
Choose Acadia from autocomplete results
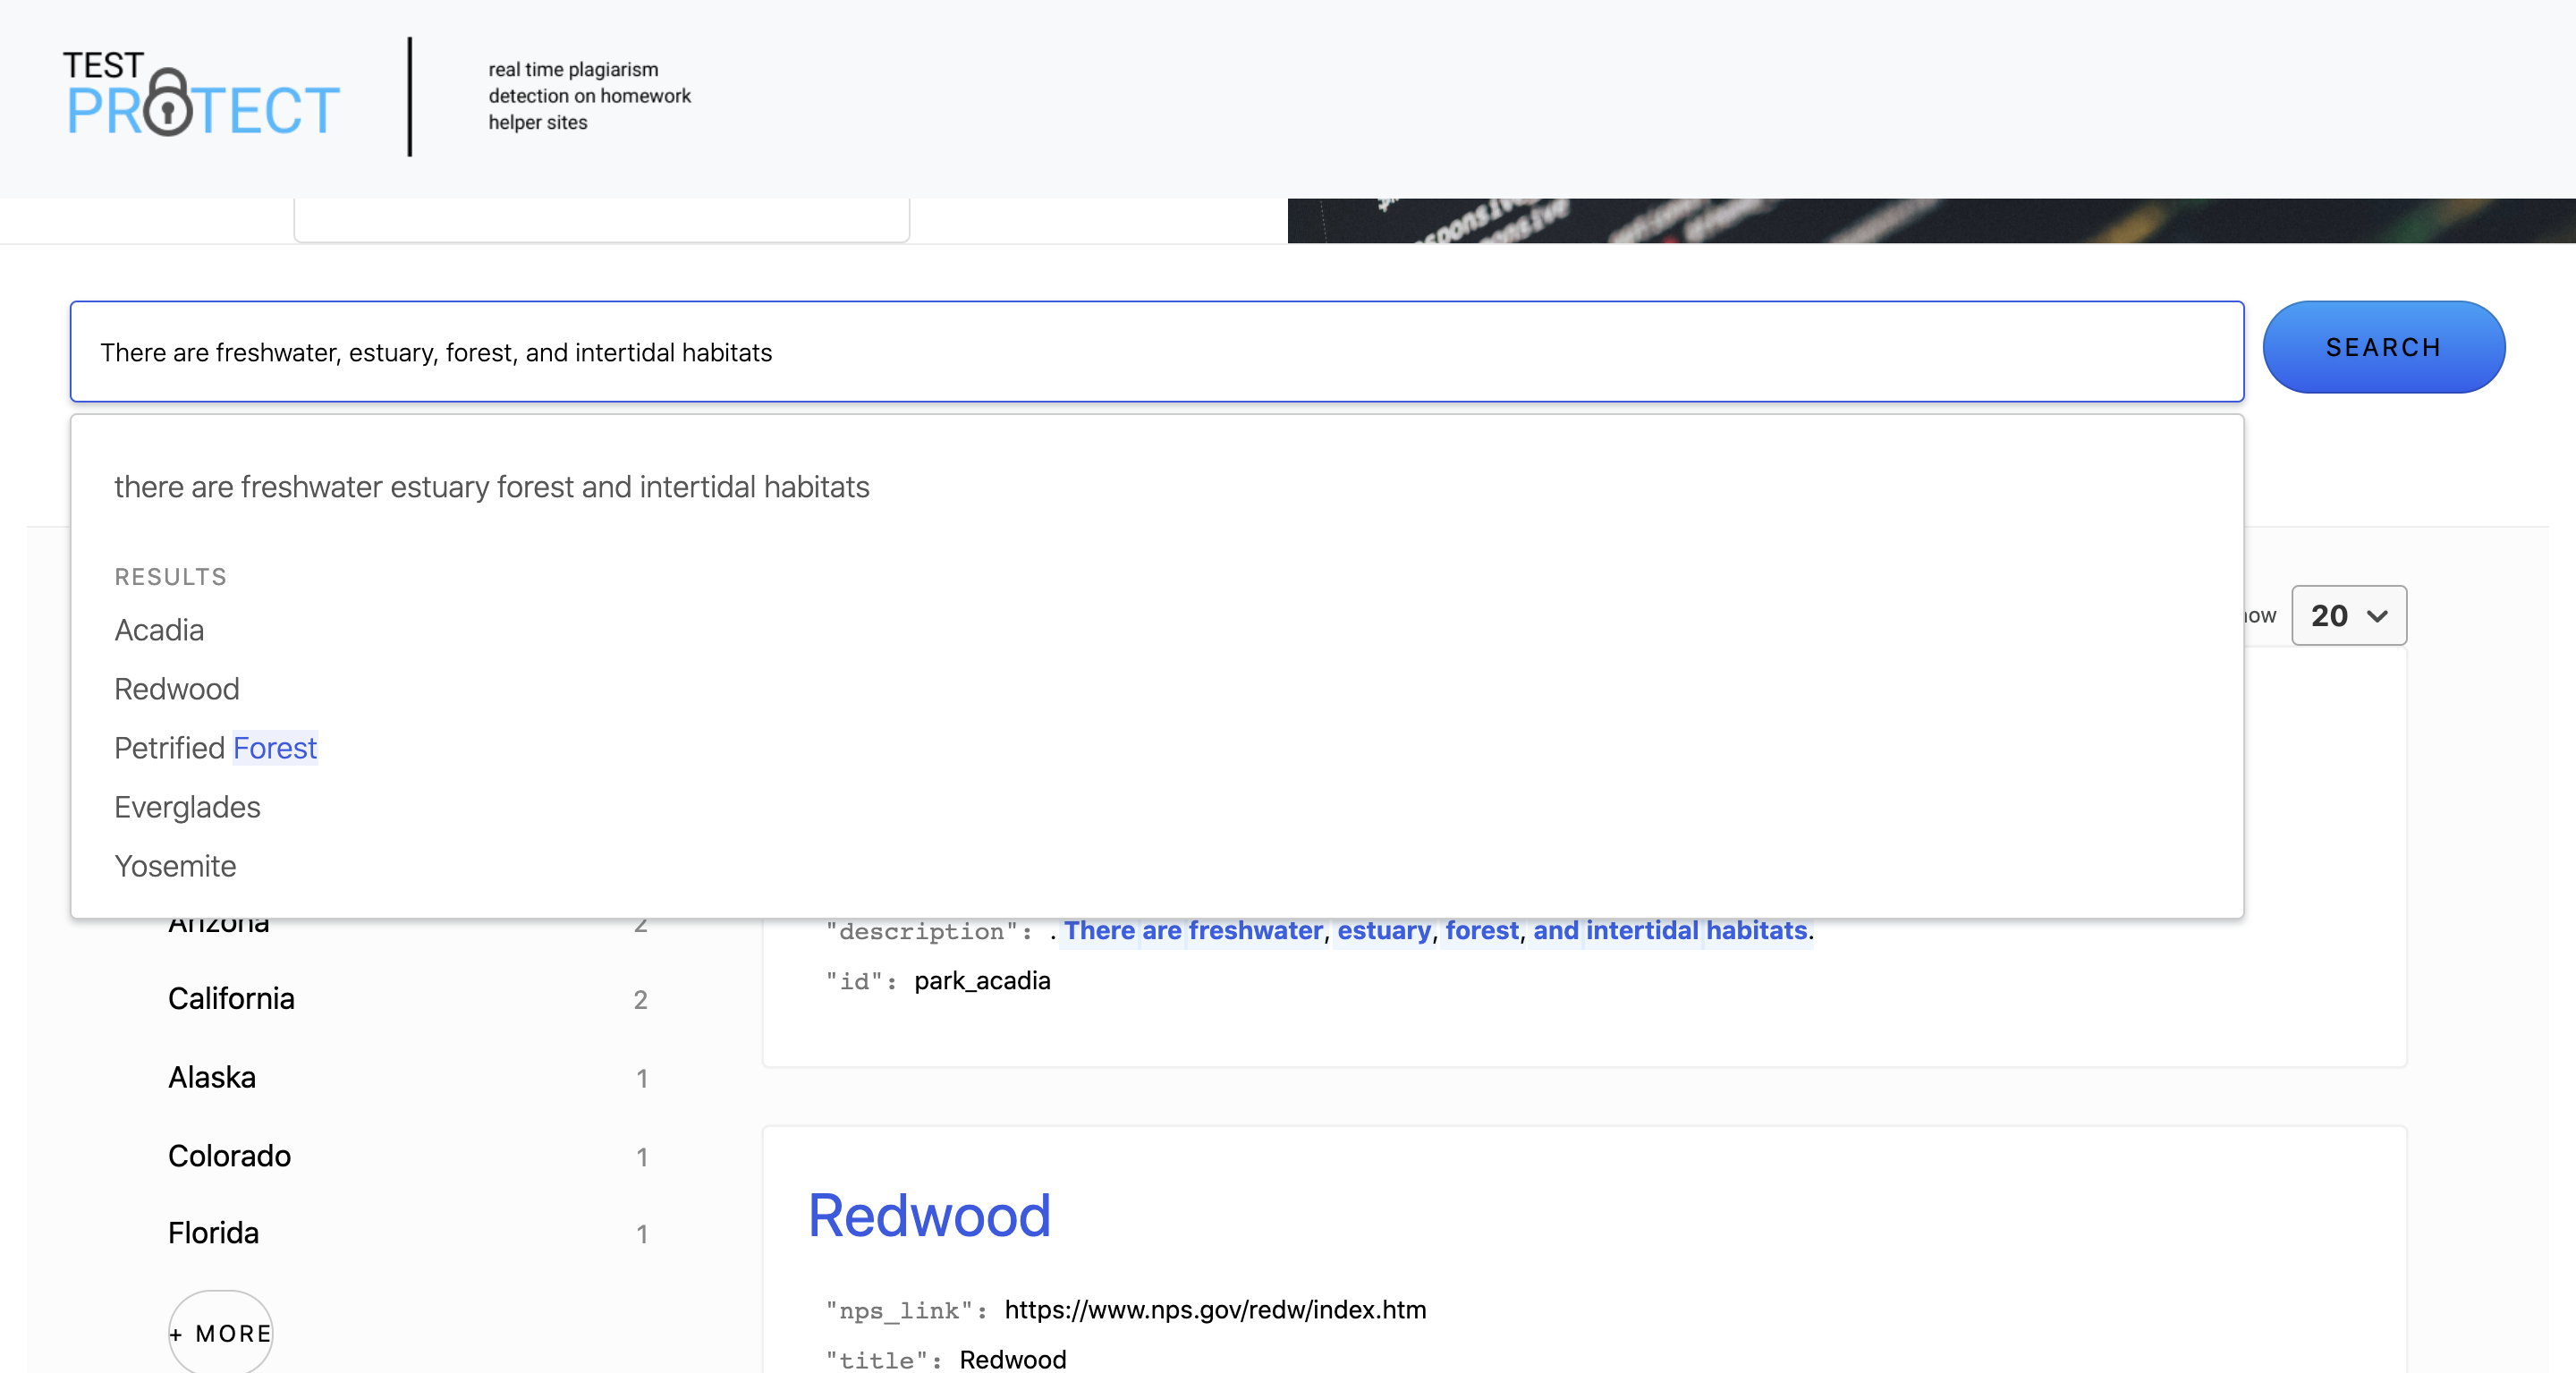[x=159, y=630]
